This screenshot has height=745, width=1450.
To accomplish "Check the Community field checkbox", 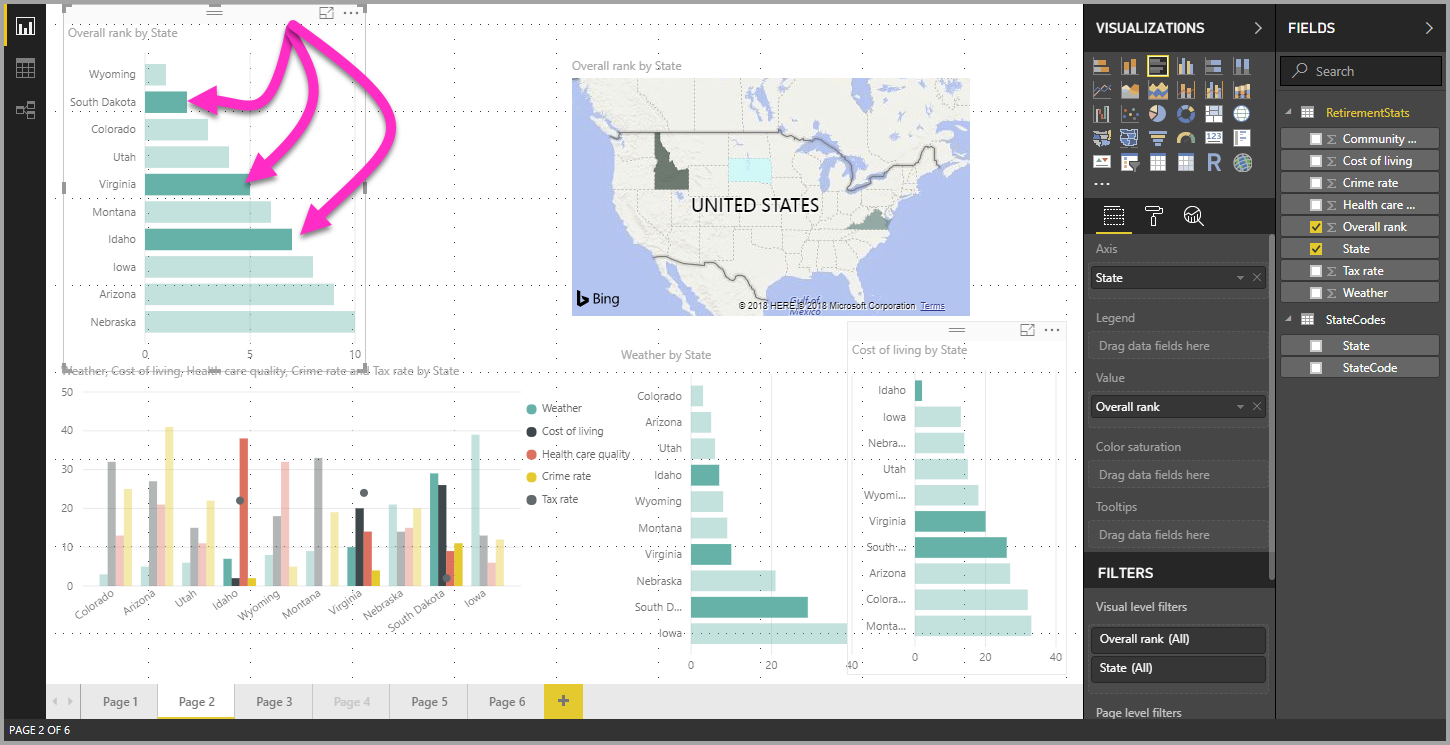I will point(1316,139).
